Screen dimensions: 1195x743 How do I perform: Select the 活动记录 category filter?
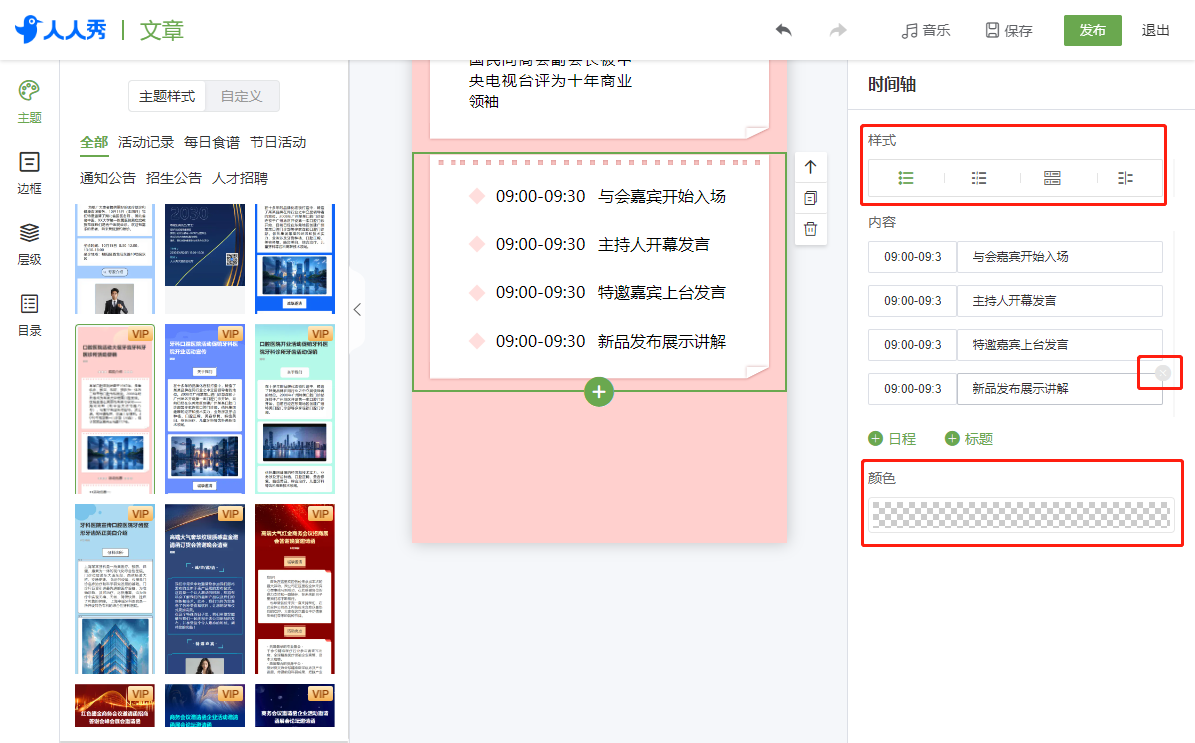[x=146, y=143]
